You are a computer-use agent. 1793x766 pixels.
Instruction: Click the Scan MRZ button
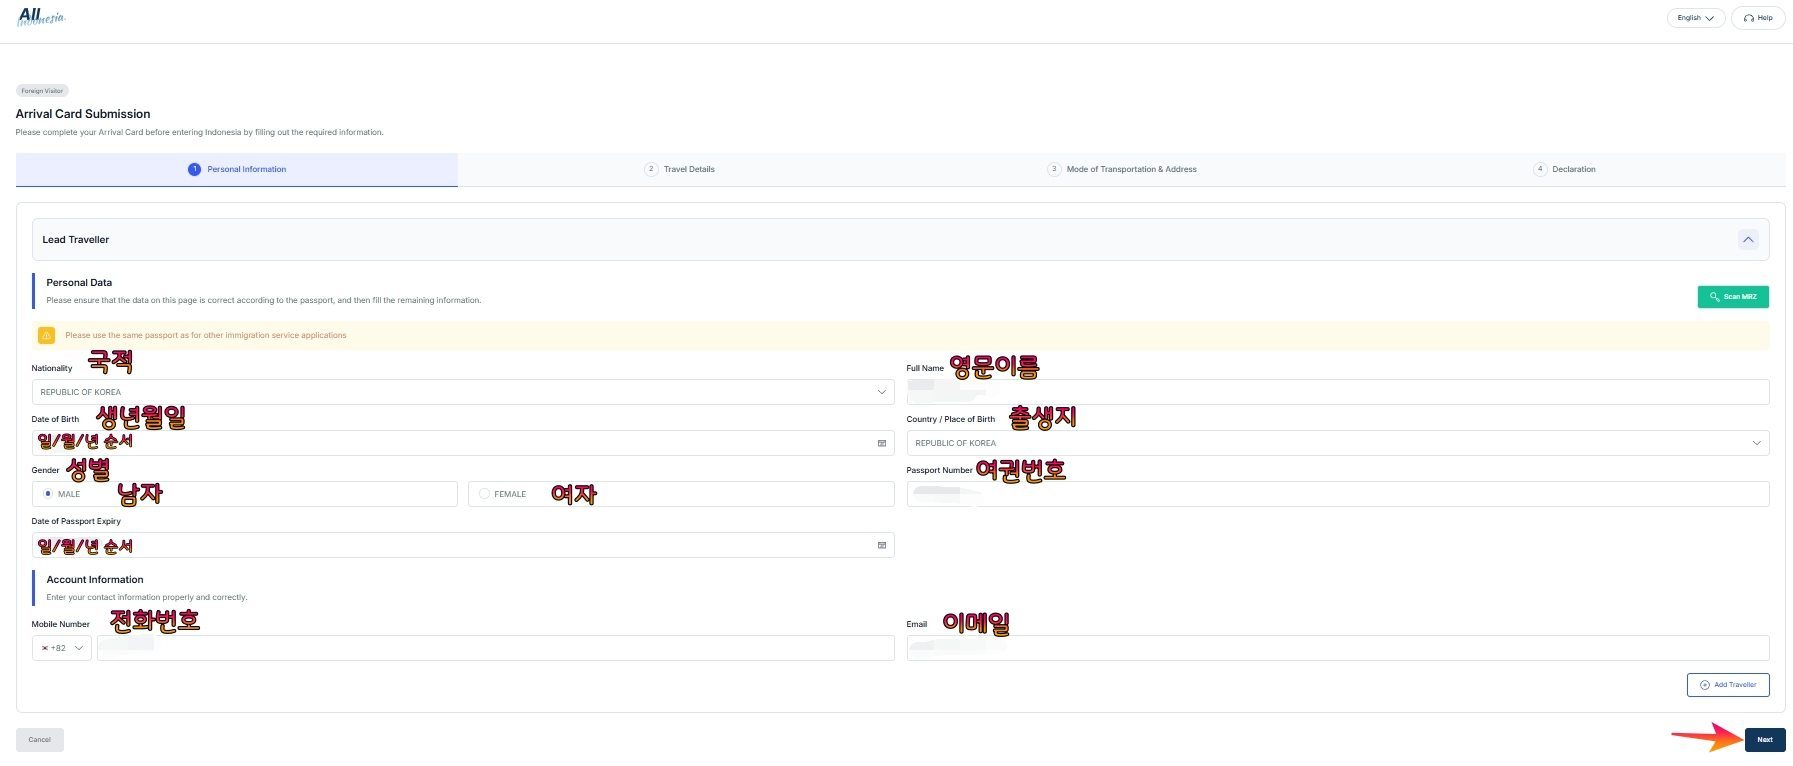tap(1733, 297)
